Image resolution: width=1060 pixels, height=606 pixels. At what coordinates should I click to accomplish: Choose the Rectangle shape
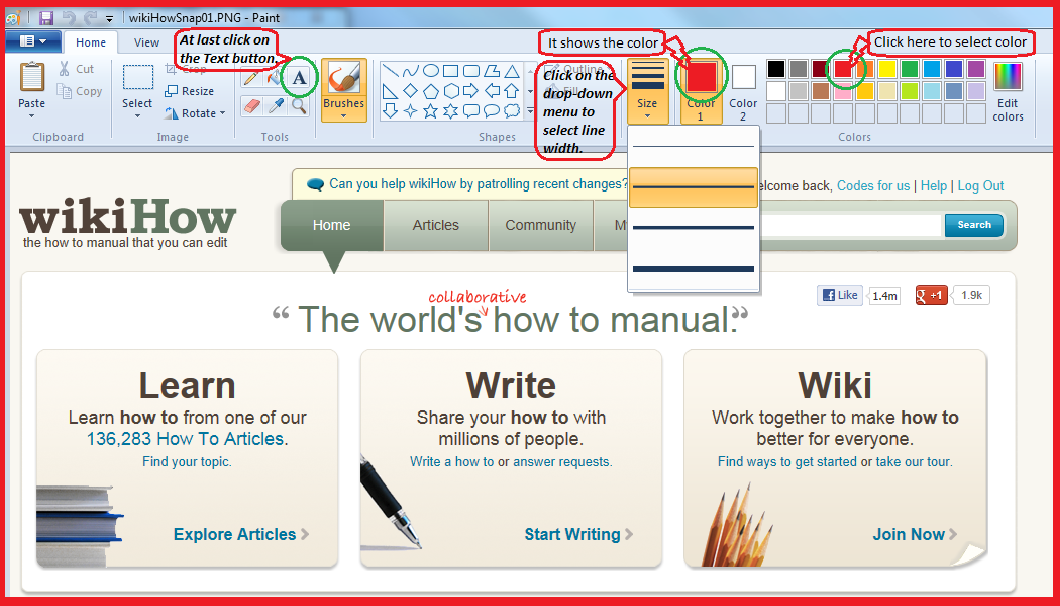pos(451,71)
